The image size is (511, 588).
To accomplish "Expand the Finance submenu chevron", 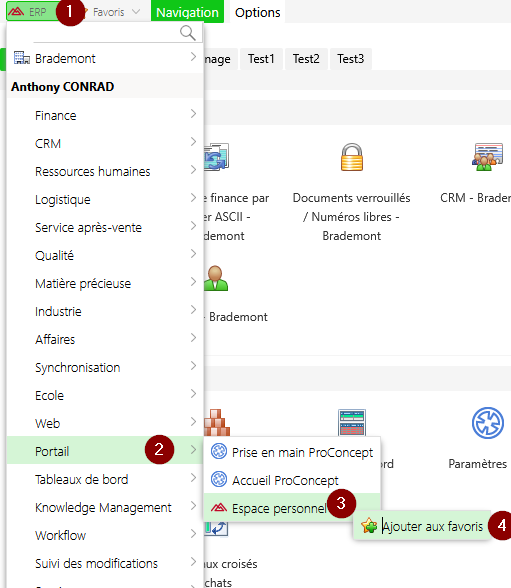I will 193,114.
